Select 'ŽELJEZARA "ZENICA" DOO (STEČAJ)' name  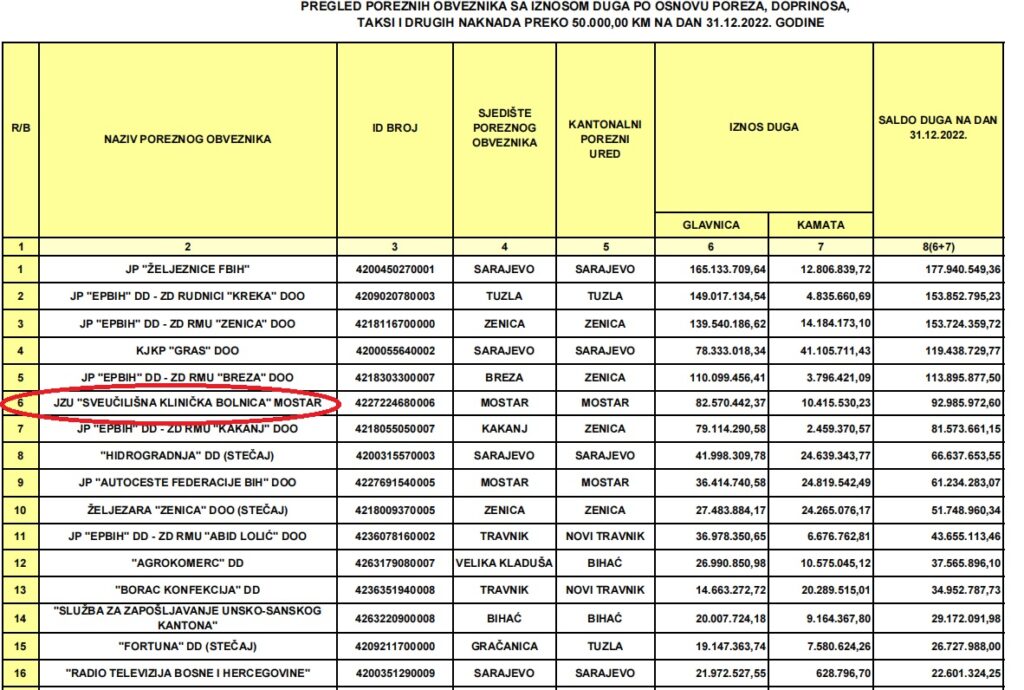point(187,510)
